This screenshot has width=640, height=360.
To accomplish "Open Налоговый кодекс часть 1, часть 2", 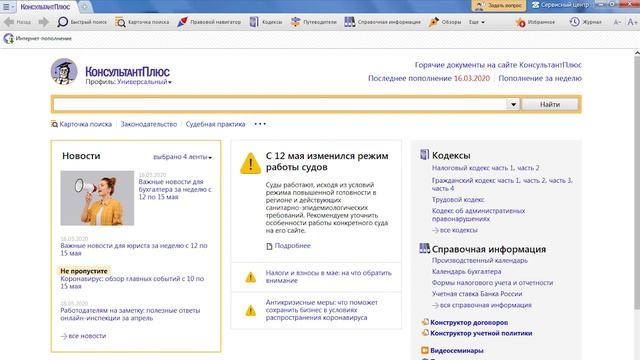I will click(x=486, y=168).
